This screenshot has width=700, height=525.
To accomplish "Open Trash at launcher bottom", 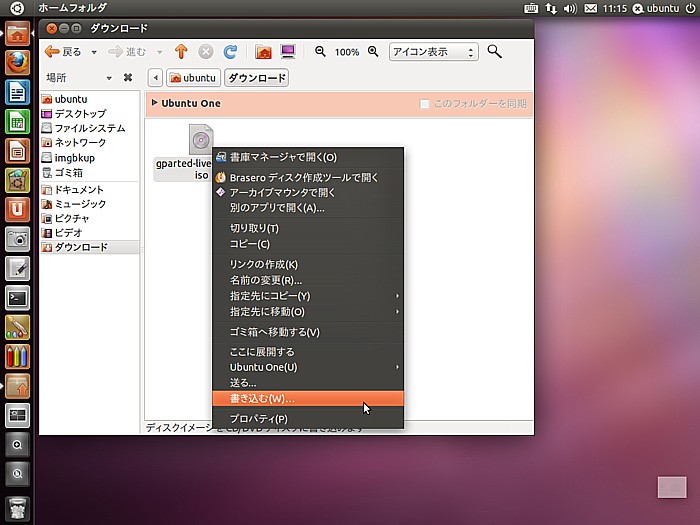I will 17,508.
